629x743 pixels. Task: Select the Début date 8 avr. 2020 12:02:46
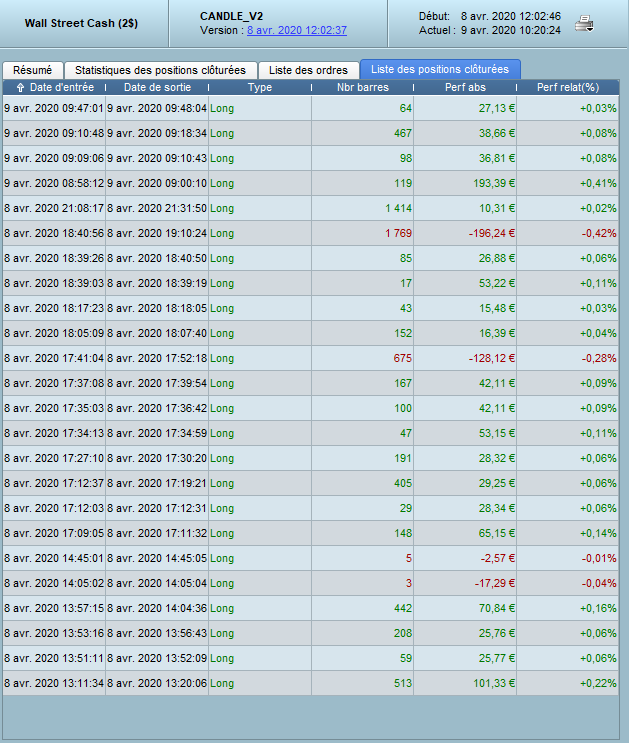[x=511, y=16]
